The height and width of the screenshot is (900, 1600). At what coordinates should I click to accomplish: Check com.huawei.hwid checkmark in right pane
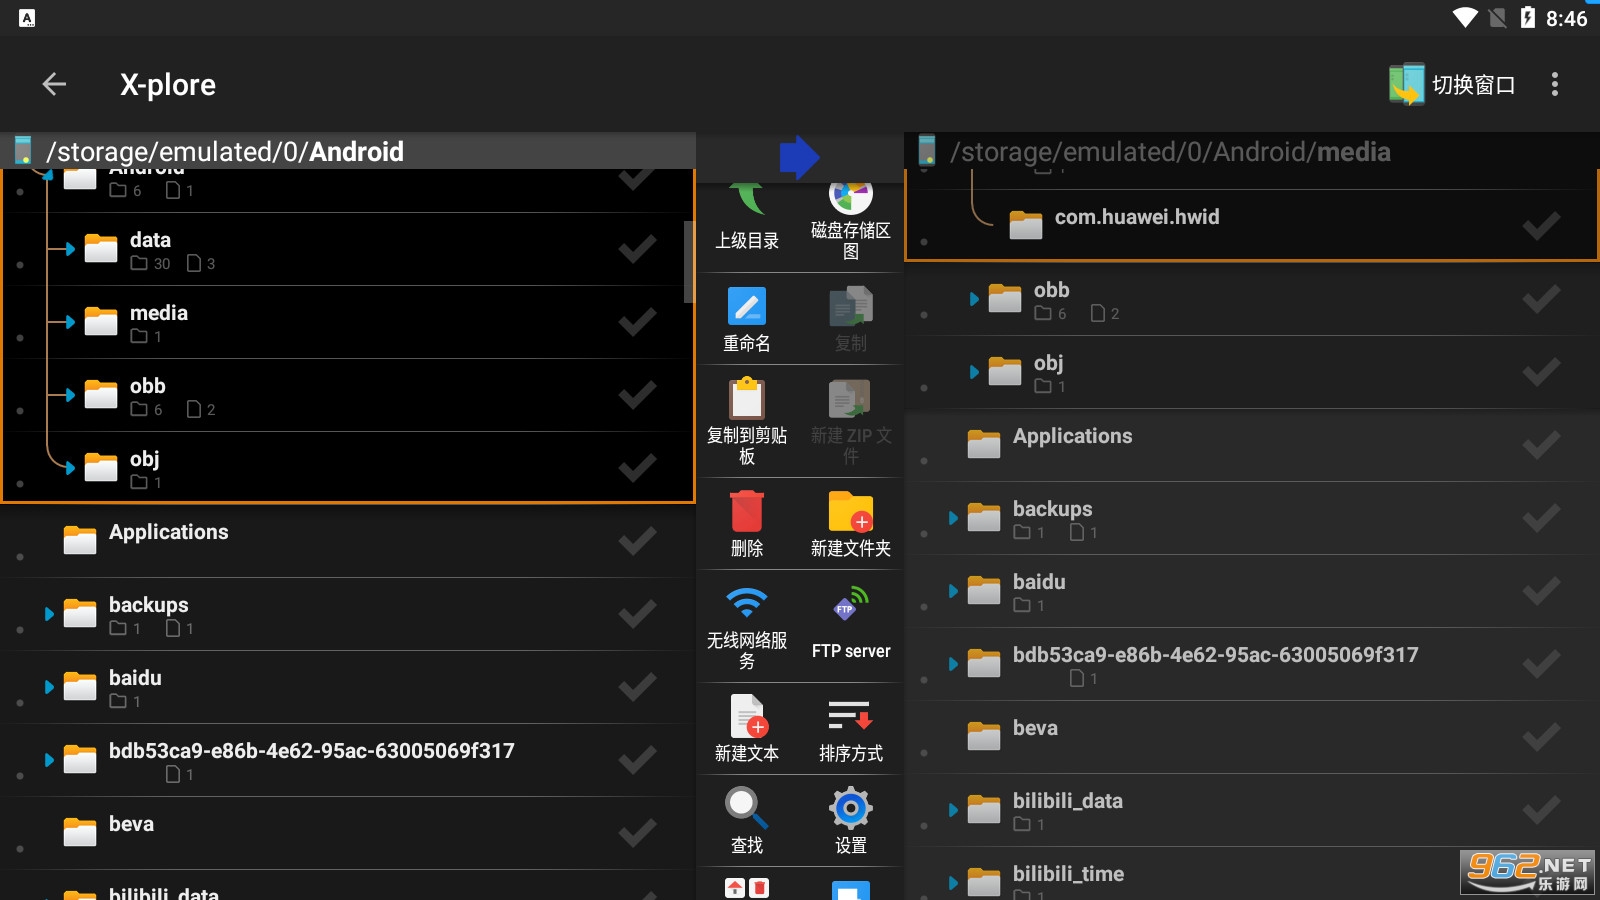point(1541,226)
